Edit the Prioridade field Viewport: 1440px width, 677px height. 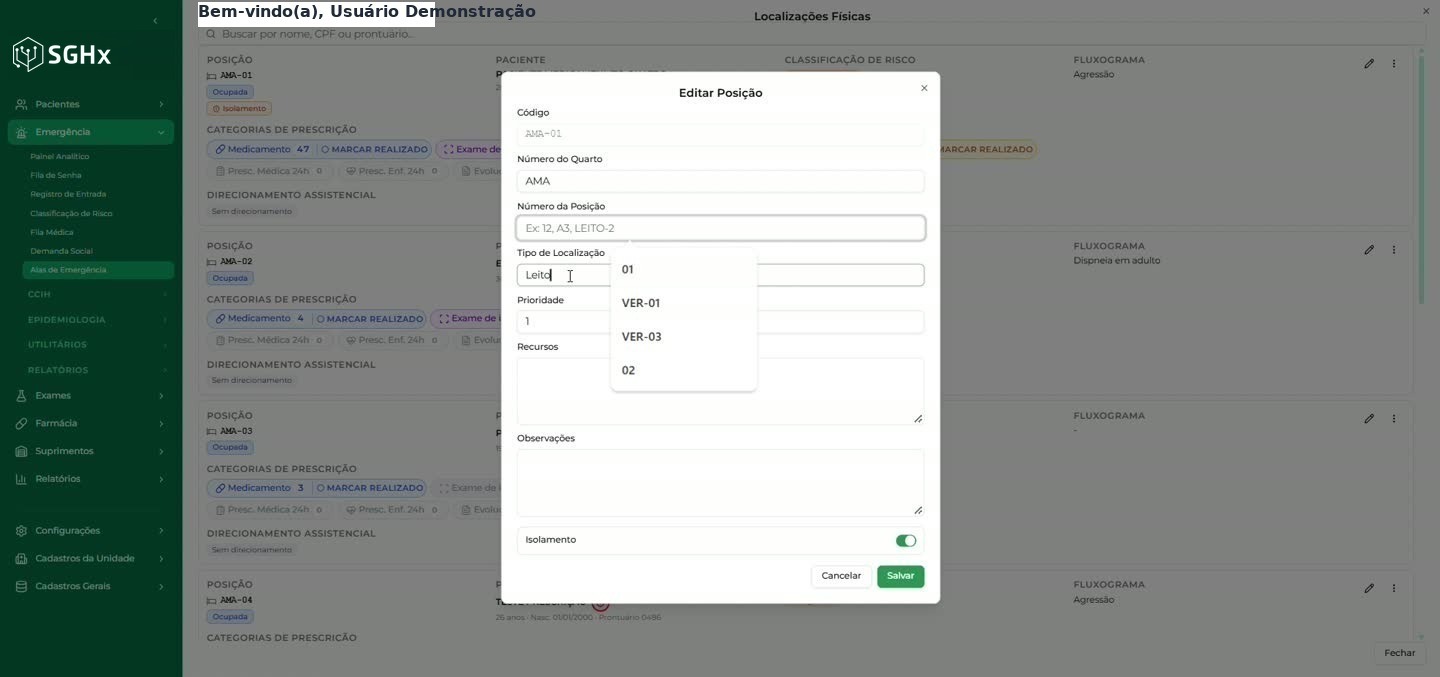720,322
